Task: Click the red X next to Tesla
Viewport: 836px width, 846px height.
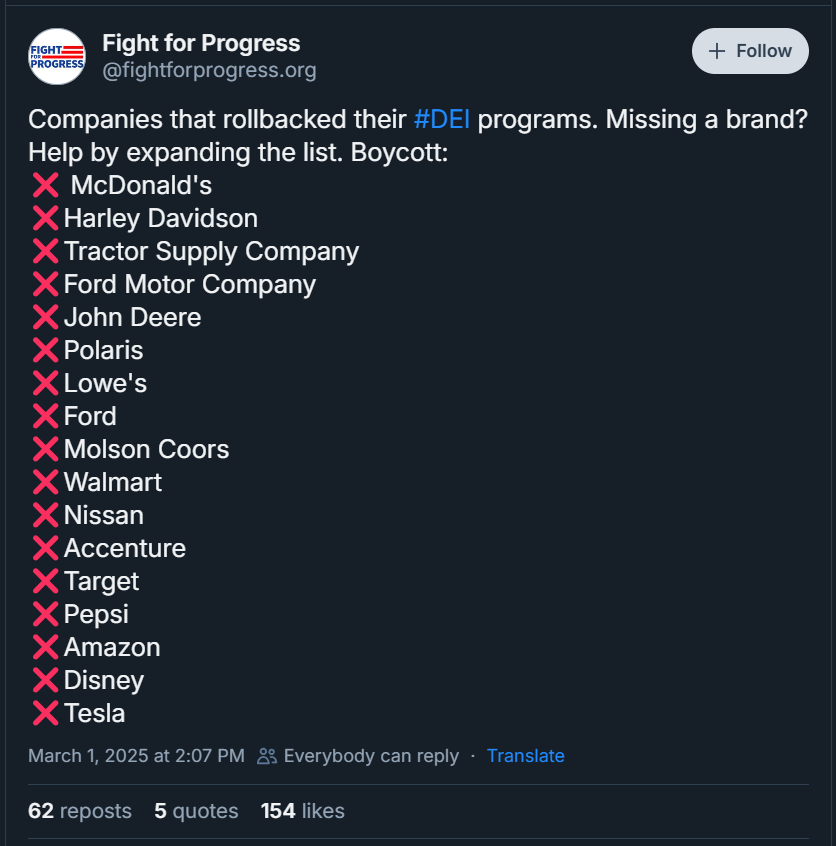Action: (45, 713)
